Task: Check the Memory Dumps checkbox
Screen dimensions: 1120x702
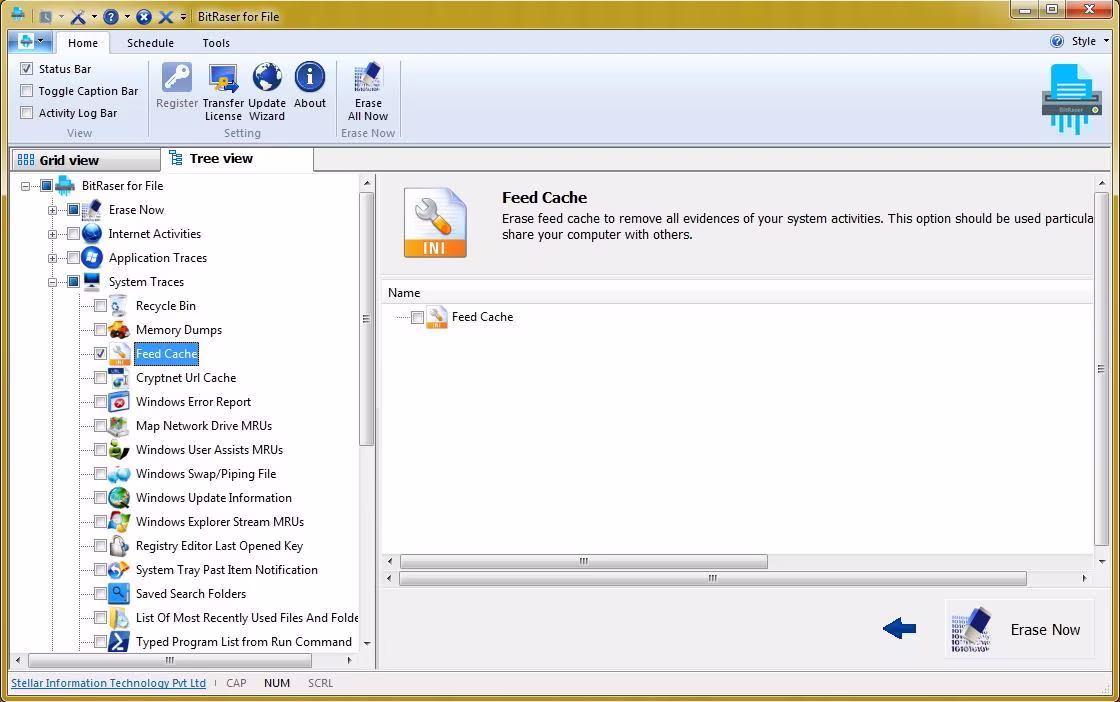Action: click(x=101, y=330)
